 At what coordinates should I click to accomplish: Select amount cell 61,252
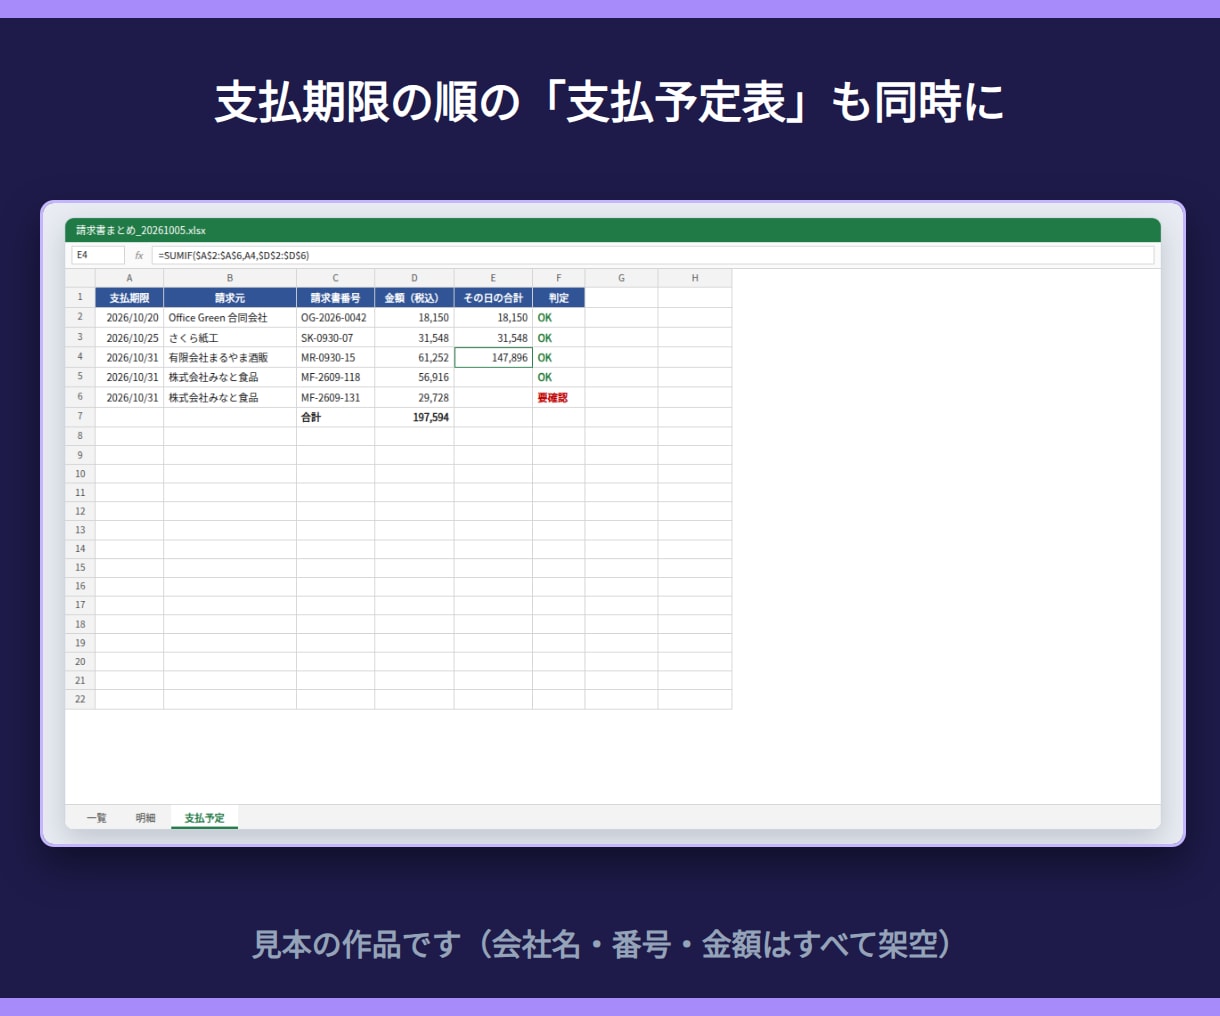tap(414, 357)
